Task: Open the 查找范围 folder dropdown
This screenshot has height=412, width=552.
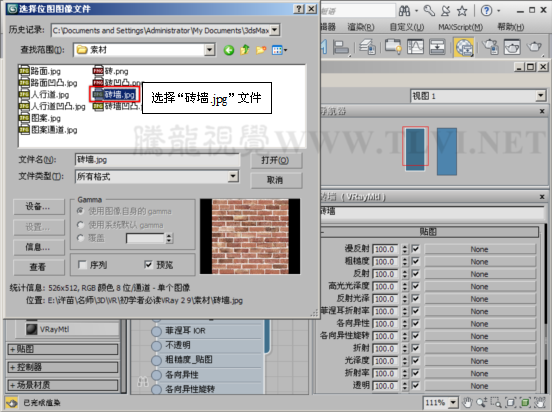Action: click(x=210, y=50)
